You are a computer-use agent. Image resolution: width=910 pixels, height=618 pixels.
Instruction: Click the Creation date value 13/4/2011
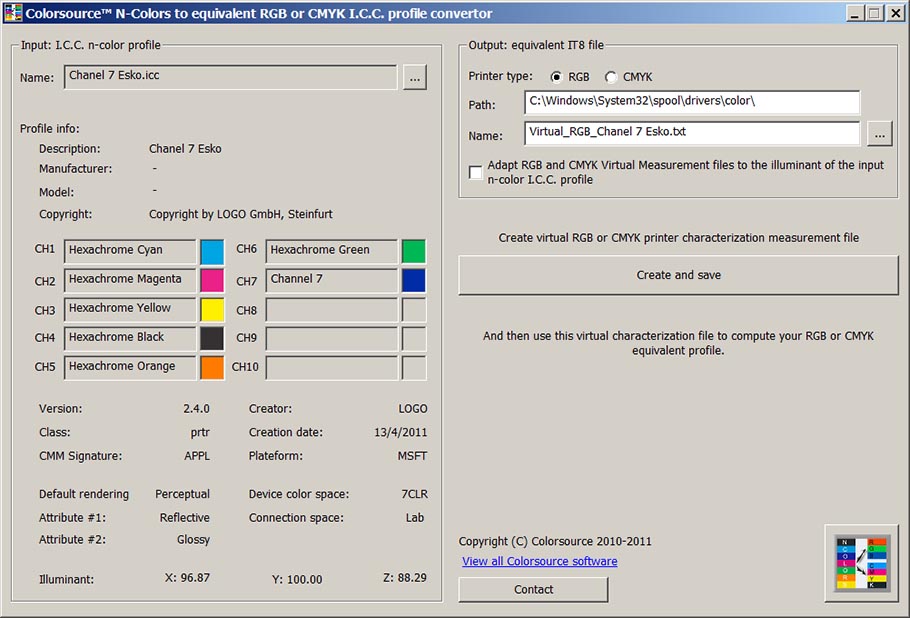[400, 432]
